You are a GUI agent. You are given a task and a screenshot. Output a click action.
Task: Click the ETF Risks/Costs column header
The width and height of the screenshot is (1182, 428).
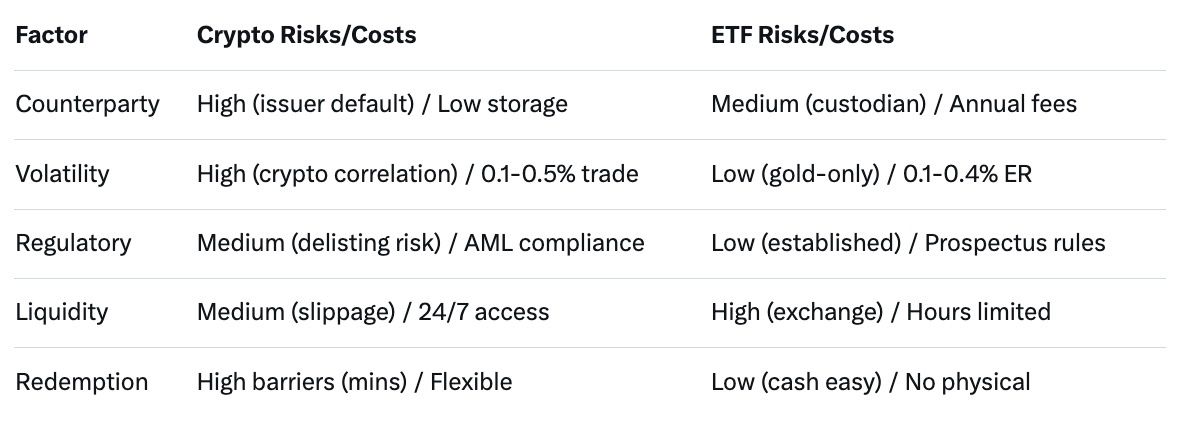(x=802, y=36)
